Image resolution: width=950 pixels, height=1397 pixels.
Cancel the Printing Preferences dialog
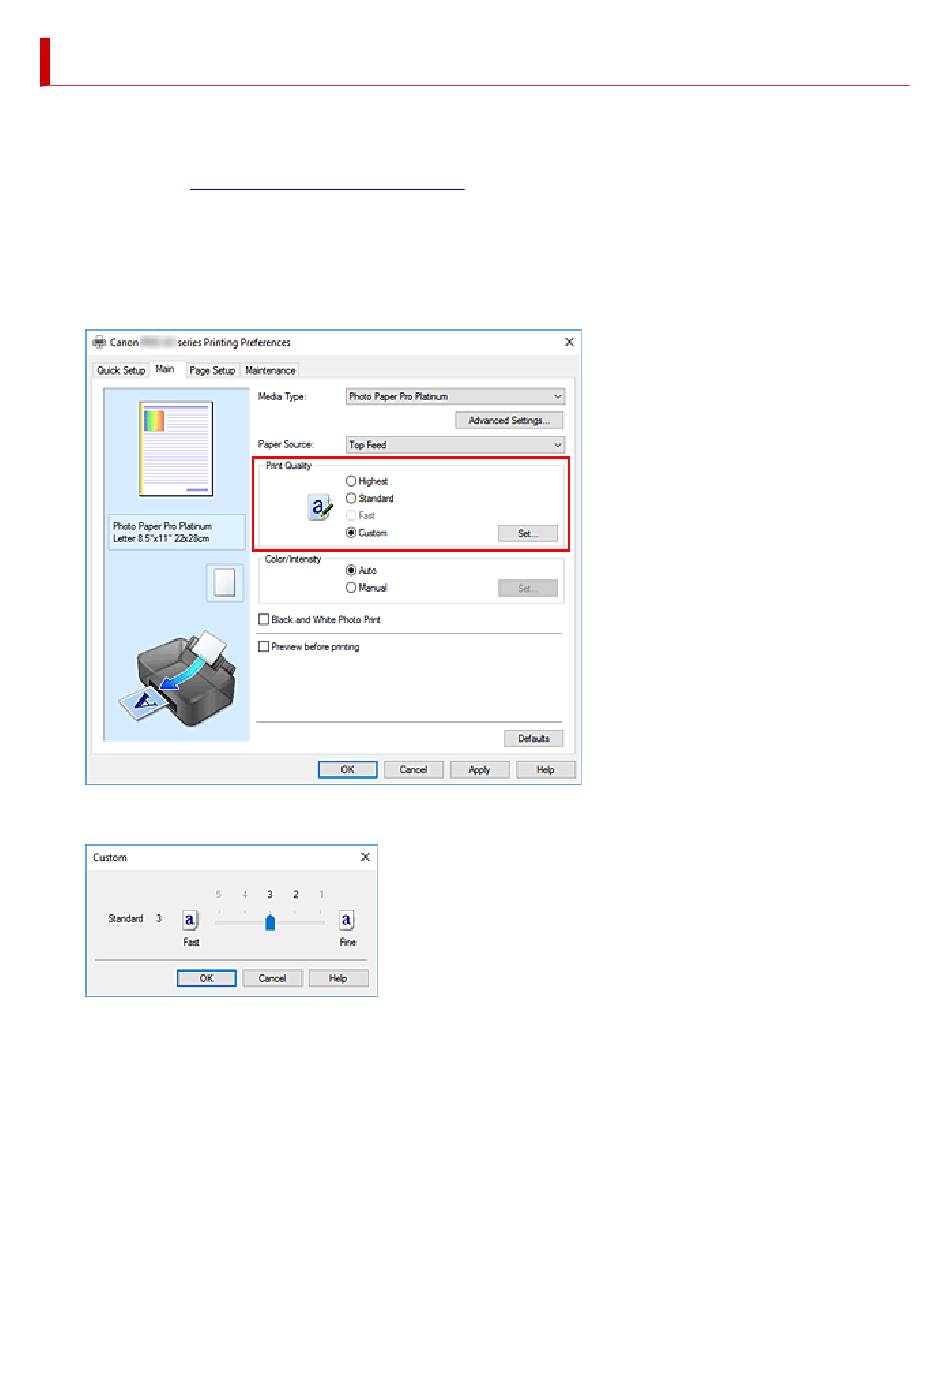414,770
